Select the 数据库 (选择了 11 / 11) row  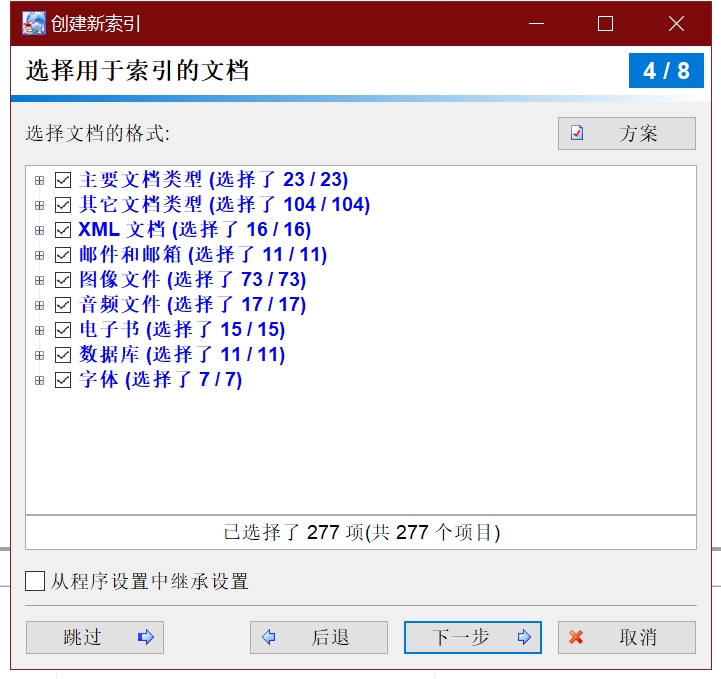click(x=182, y=354)
